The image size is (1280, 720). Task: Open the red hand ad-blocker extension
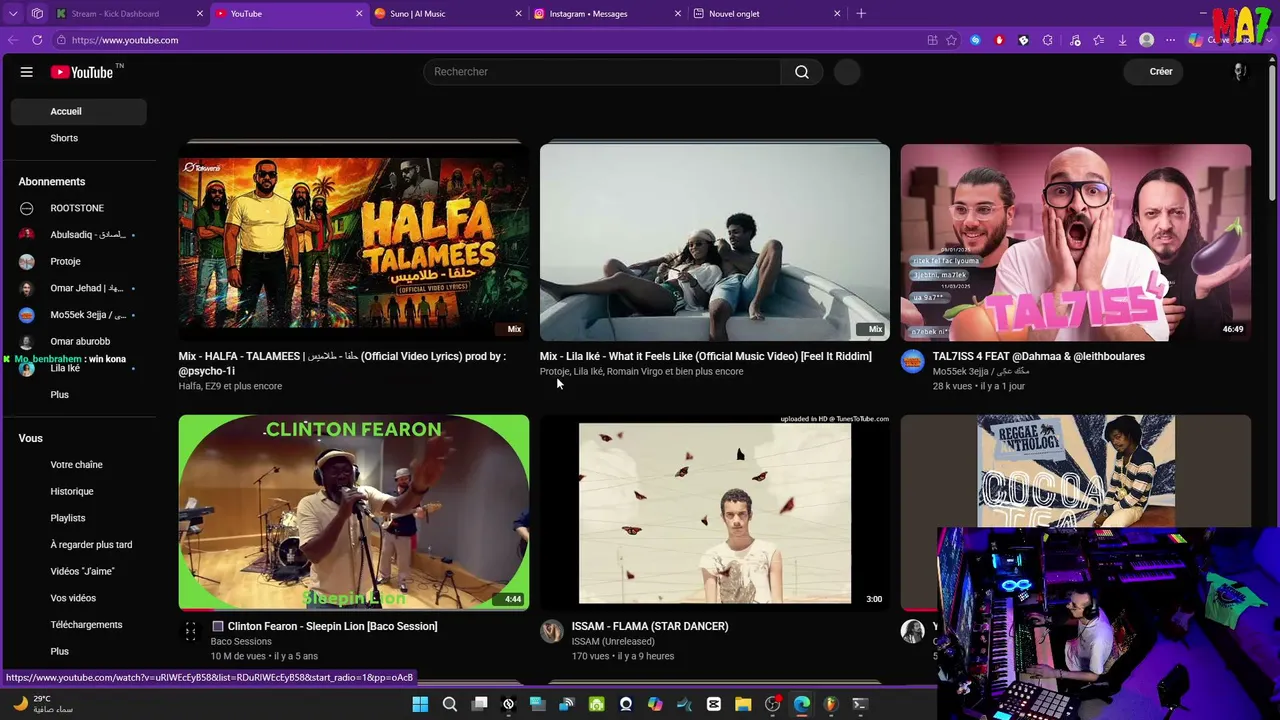point(999,40)
